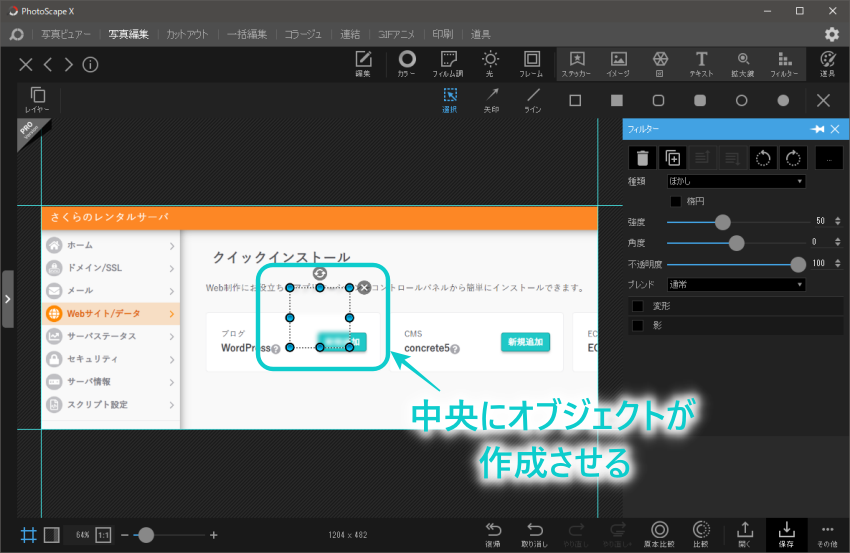850x553 pixels.
Task: Add a フィルター filter object
Action: pos(784,63)
